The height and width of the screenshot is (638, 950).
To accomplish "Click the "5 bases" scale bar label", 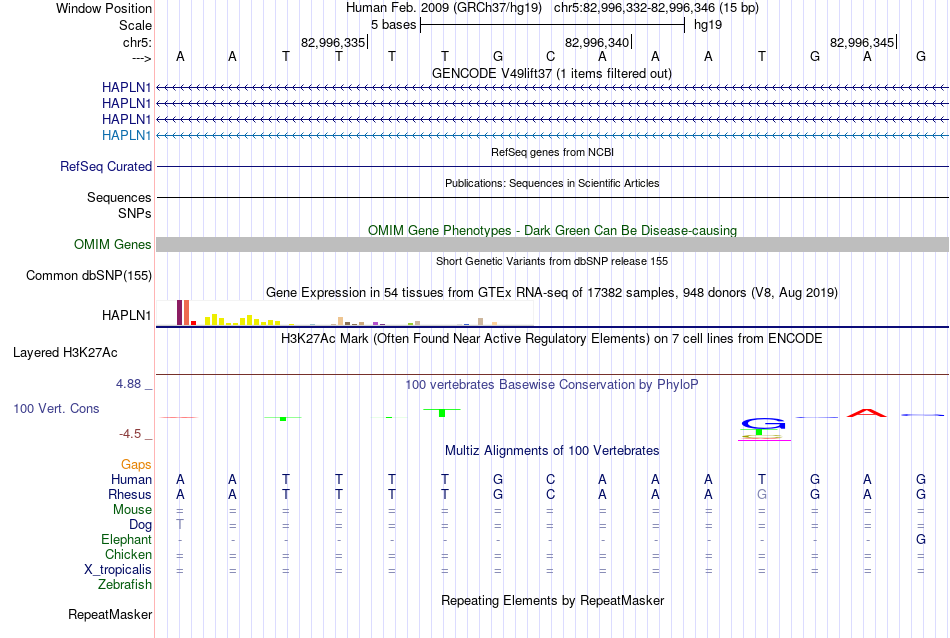I will point(394,25).
